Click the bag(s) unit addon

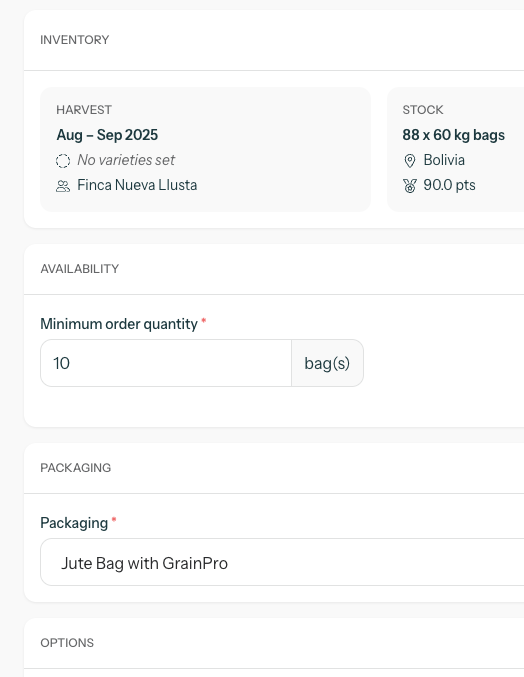pyautogui.click(x=327, y=363)
